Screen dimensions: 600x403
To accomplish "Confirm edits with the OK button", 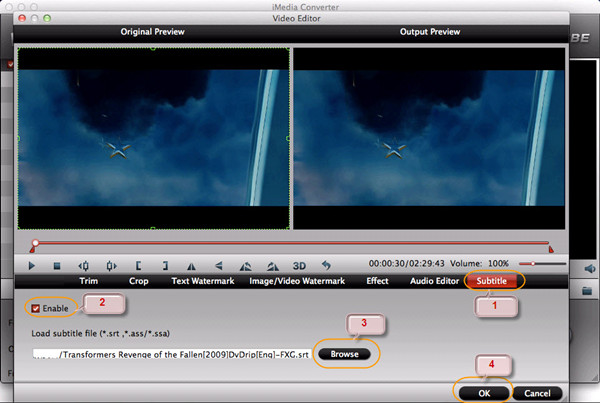I will click(484, 393).
